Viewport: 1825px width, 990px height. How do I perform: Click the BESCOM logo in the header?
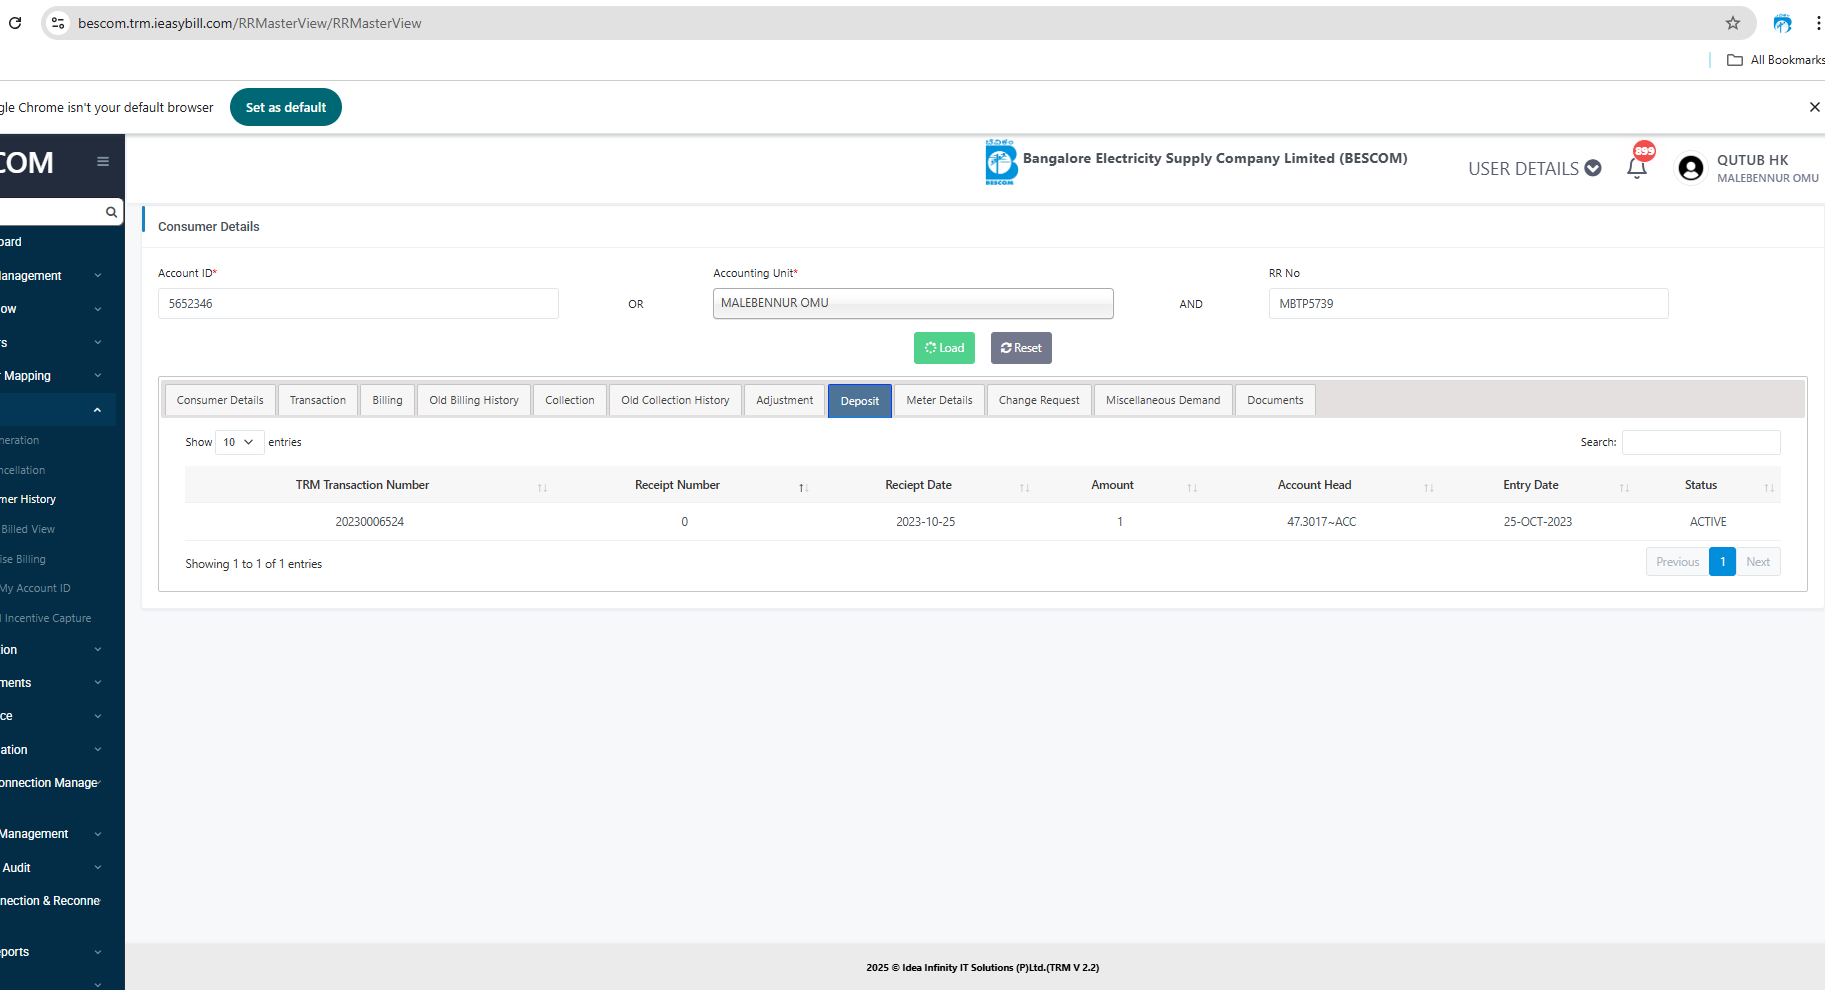click(x=1000, y=162)
